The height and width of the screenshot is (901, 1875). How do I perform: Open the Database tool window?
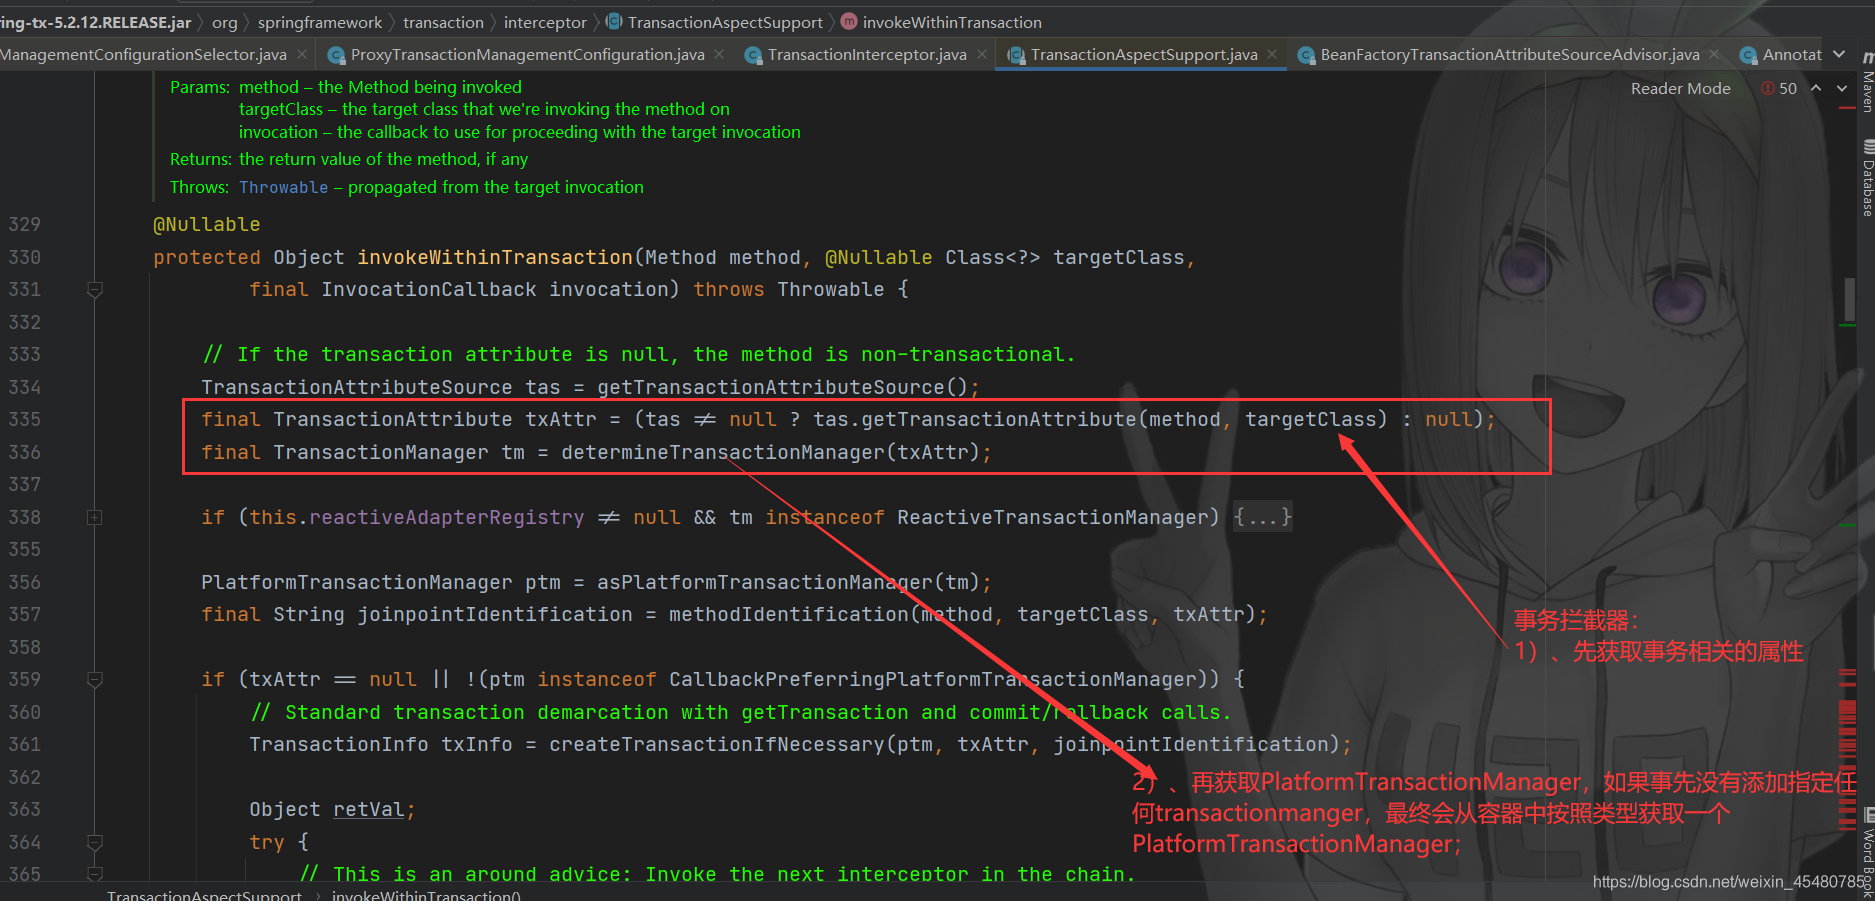[x=1867, y=180]
